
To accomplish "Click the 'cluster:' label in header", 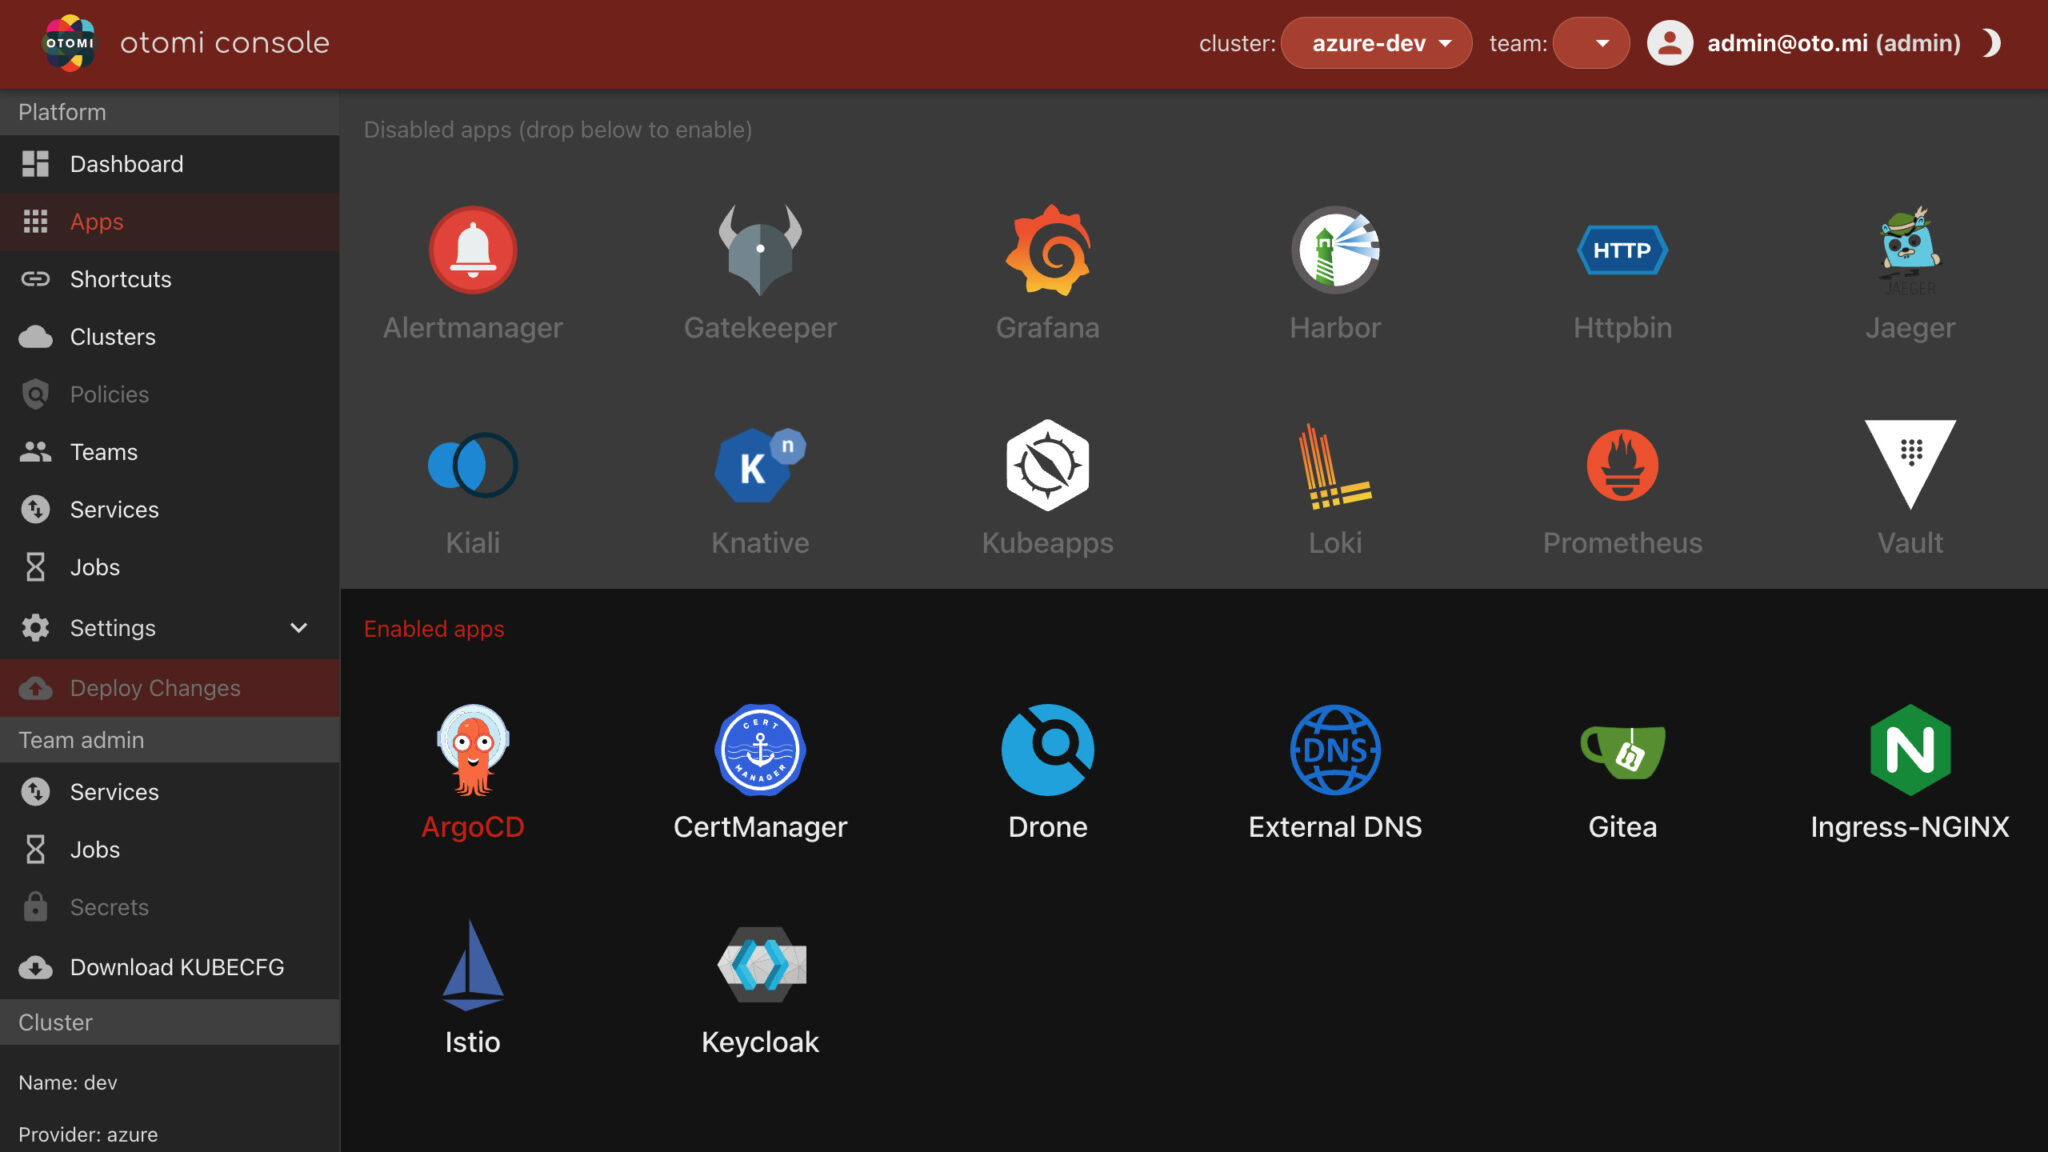I will [1237, 43].
